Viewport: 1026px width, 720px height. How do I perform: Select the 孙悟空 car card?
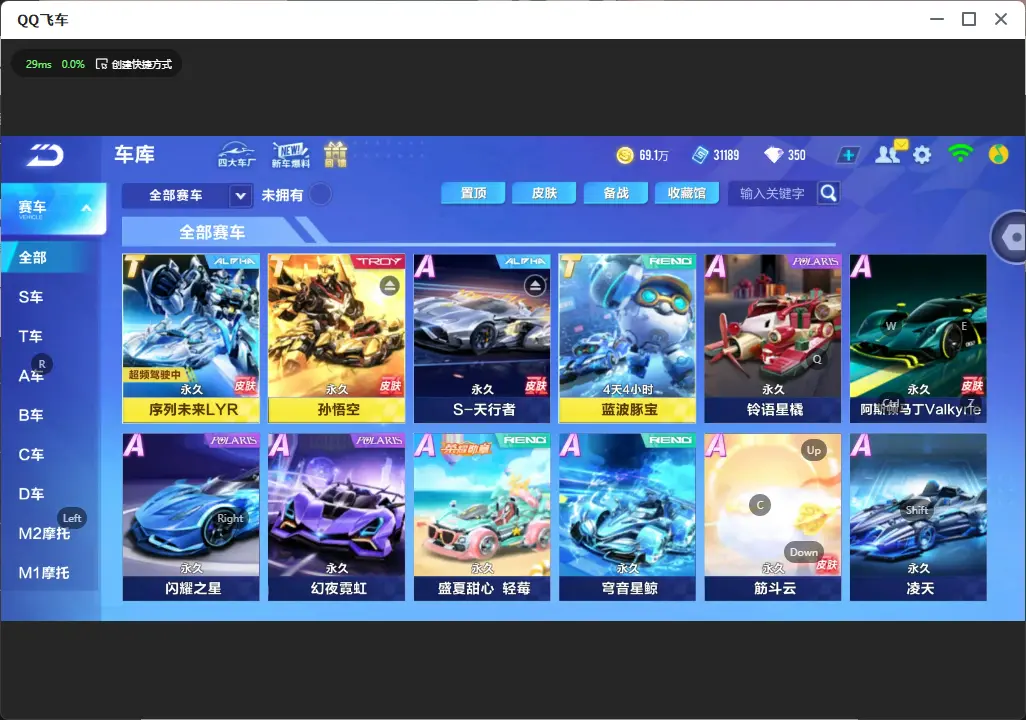(336, 338)
